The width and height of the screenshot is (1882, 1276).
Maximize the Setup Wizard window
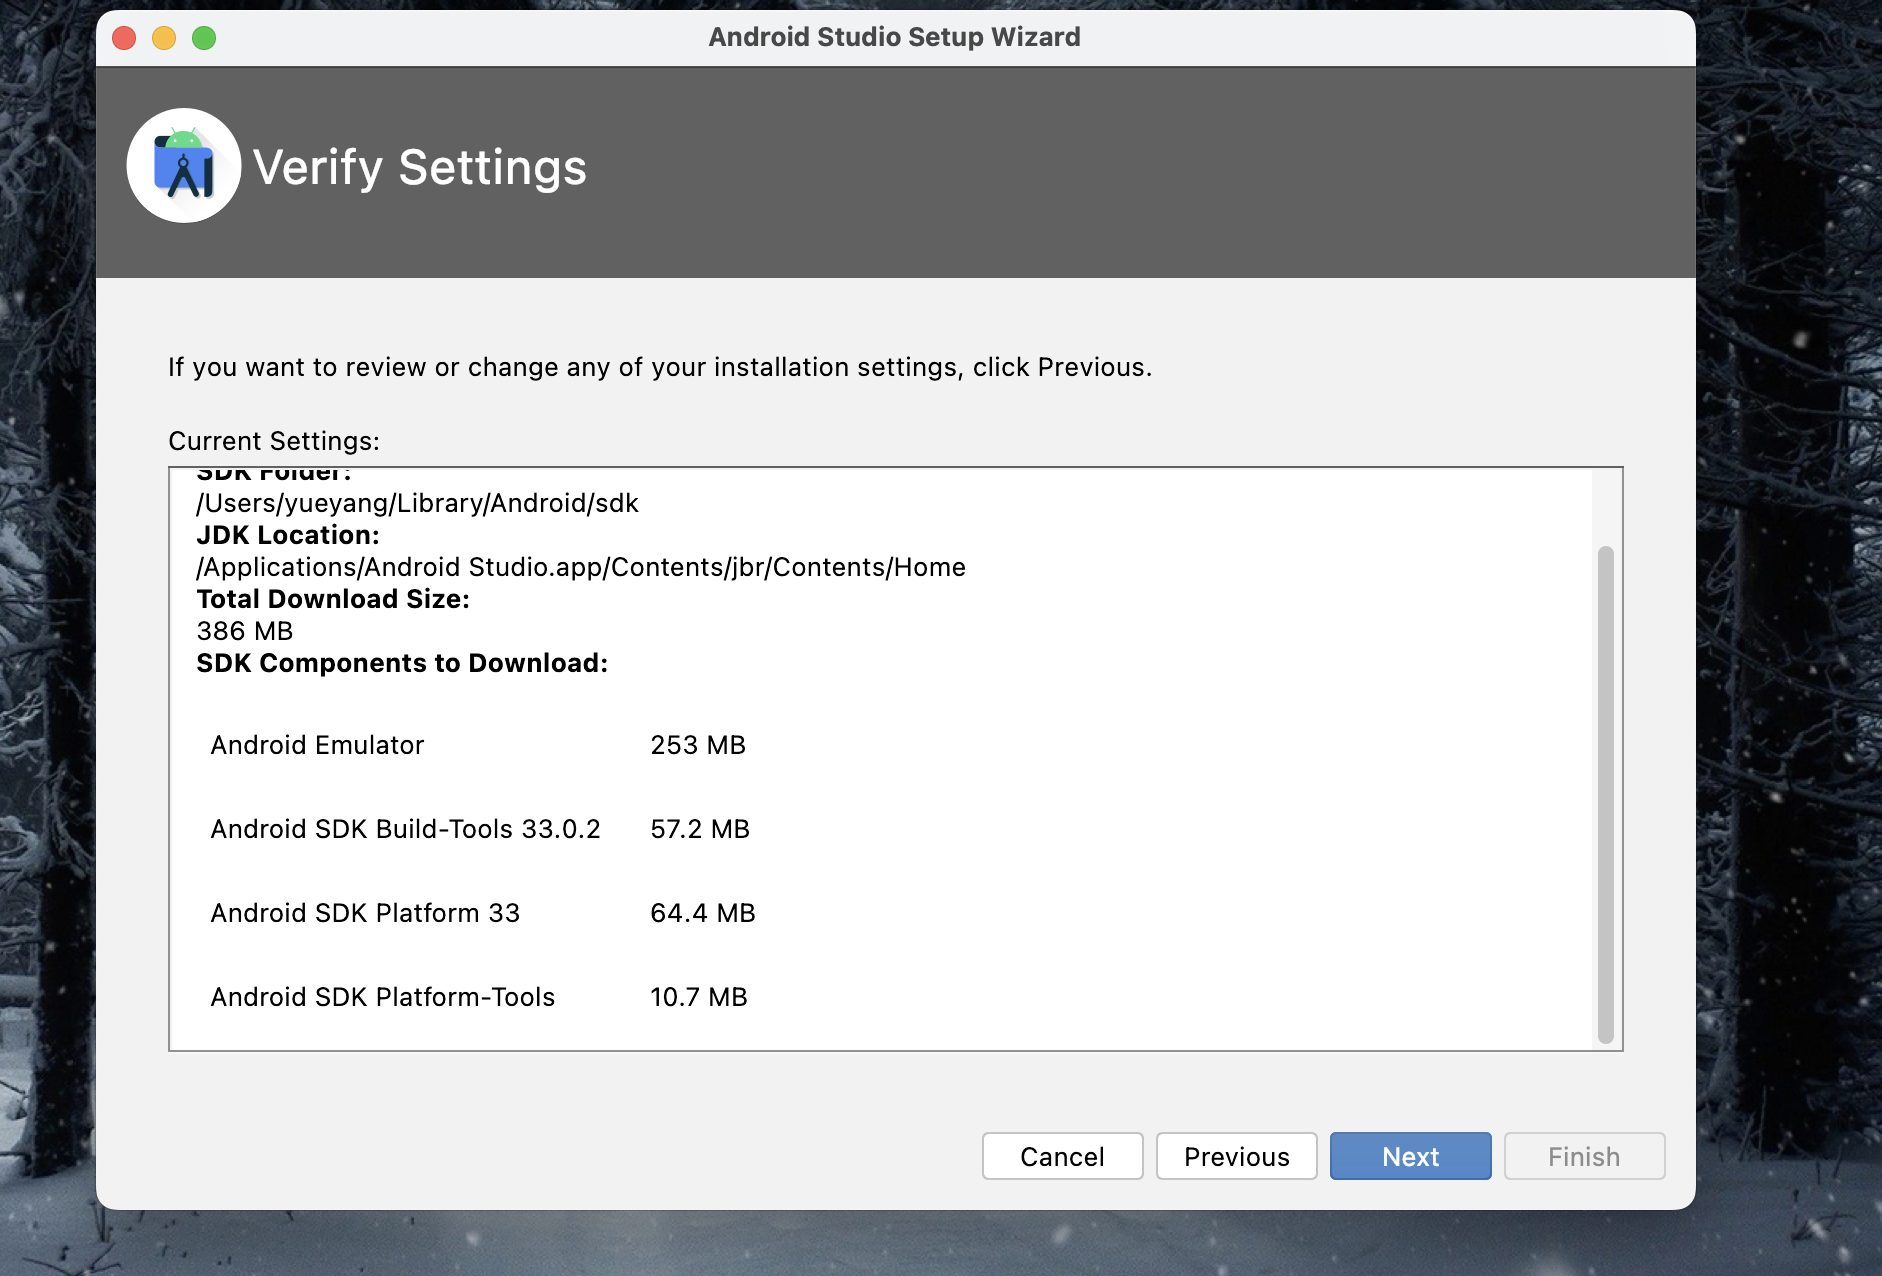tap(204, 38)
